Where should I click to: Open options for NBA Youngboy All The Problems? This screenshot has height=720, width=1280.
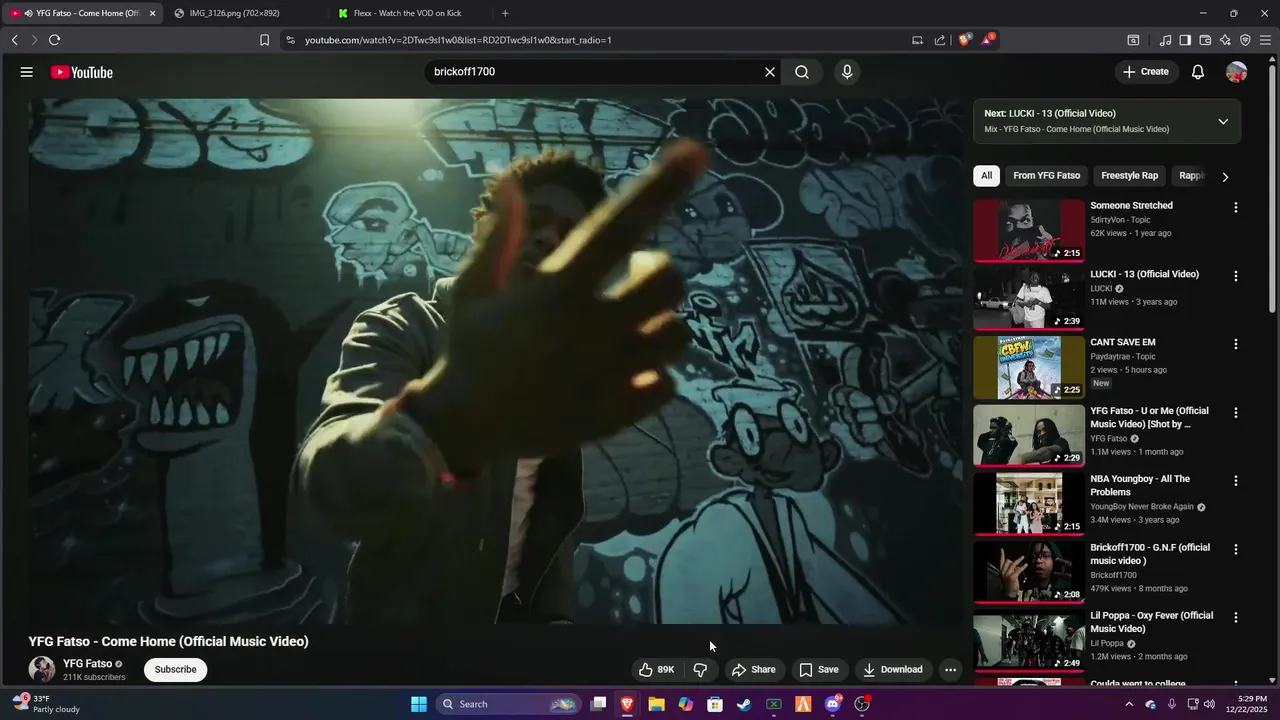(x=1236, y=481)
